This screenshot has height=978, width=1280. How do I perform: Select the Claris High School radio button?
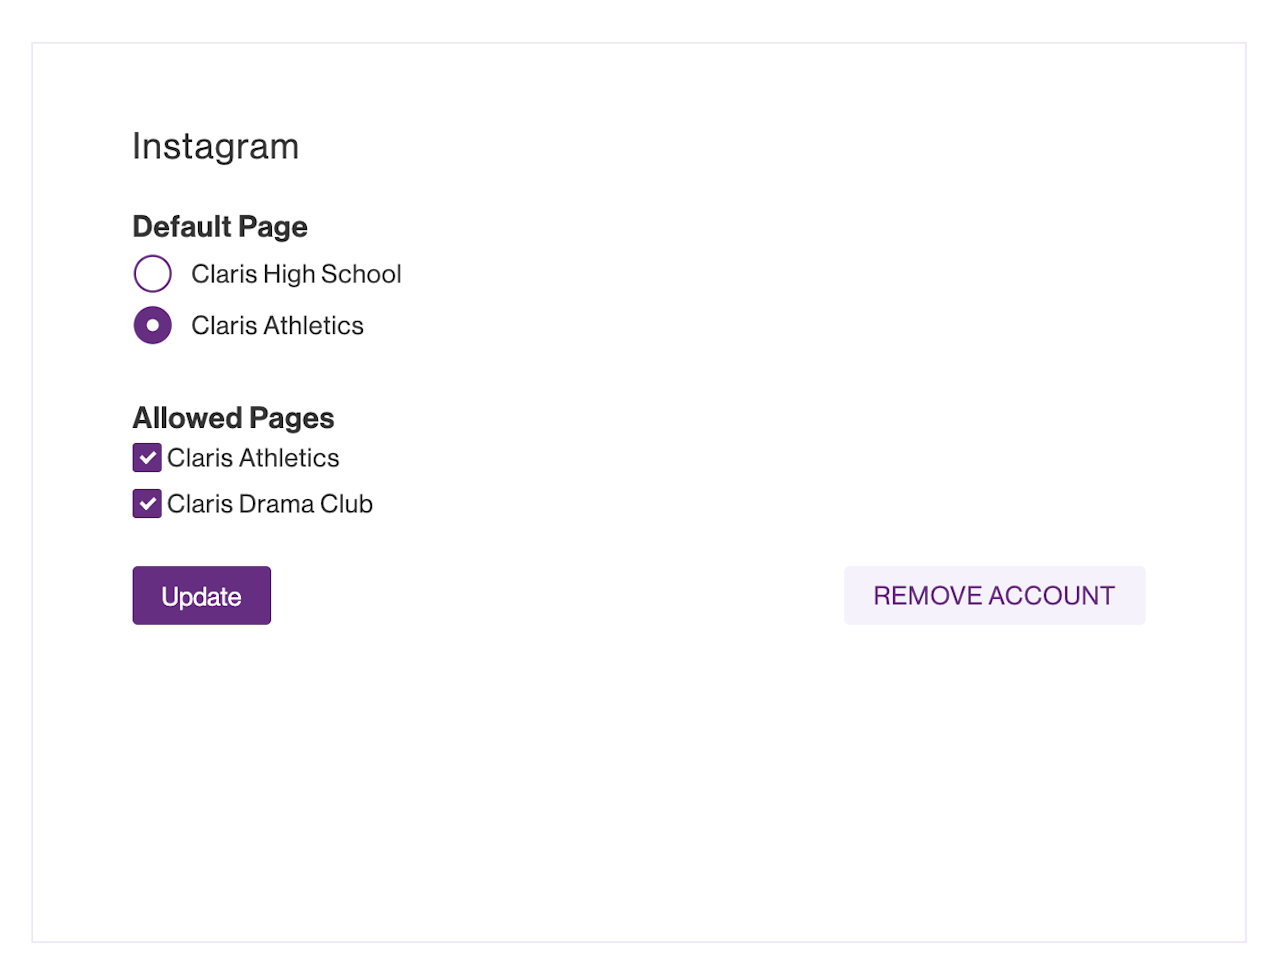coord(153,273)
